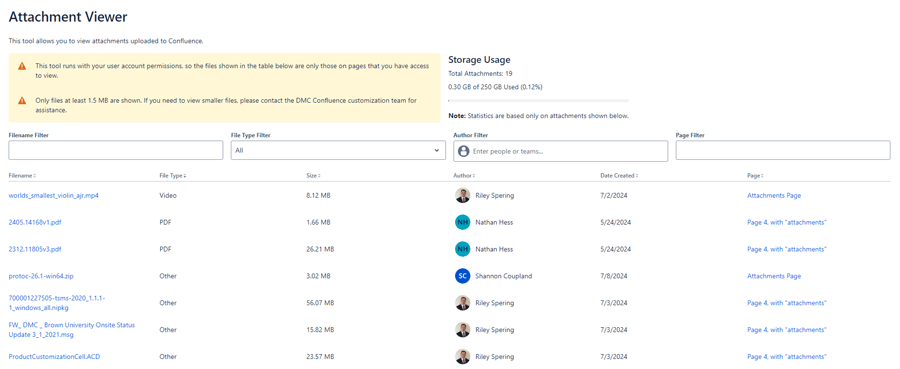Viewport: 900px width, 369px height.
Task: Click the 7/2/2024 date cell
Action: click(x=614, y=196)
